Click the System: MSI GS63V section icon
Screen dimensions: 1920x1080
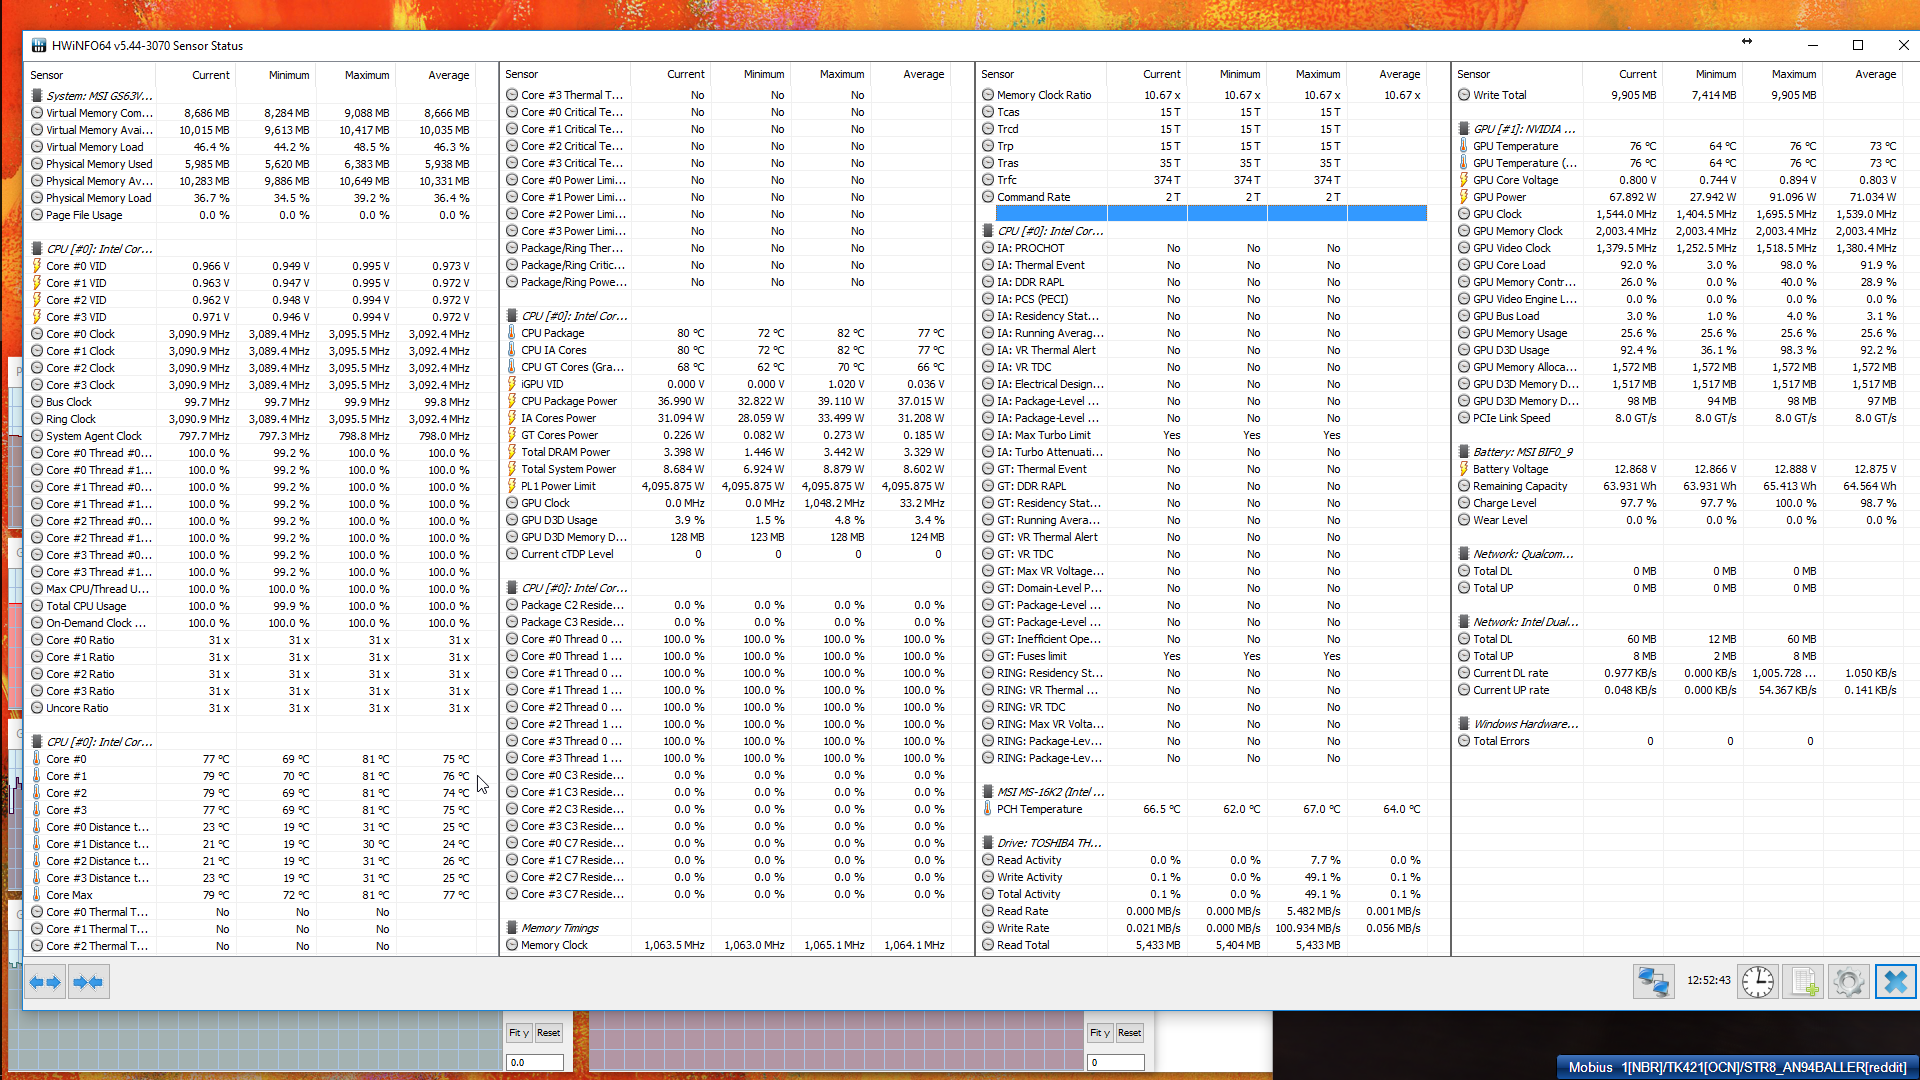(37, 96)
